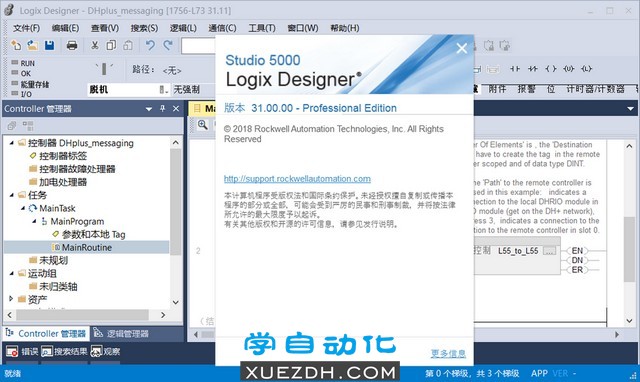The image size is (640, 382).
Task: Open the 通信(C) menu
Action: (x=222, y=28)
